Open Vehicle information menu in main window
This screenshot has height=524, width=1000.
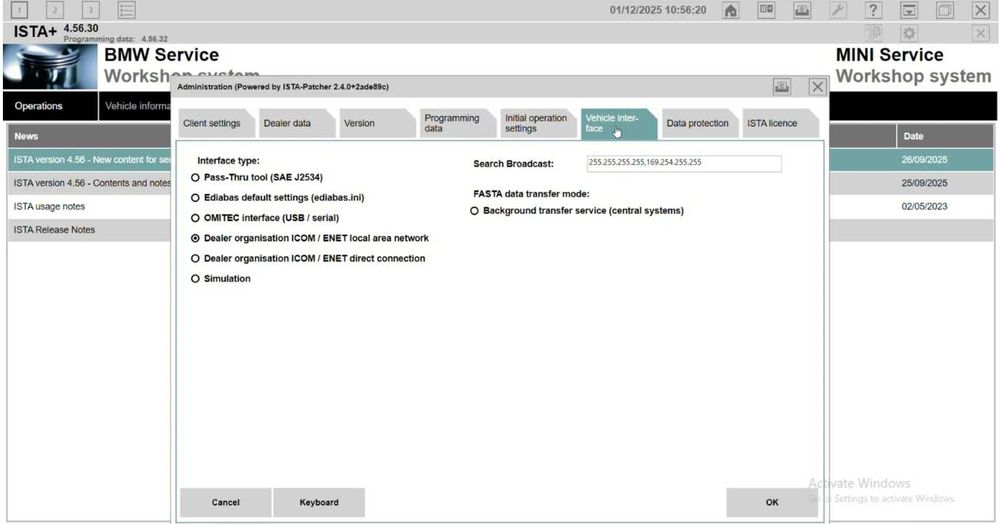coord(135,106)
